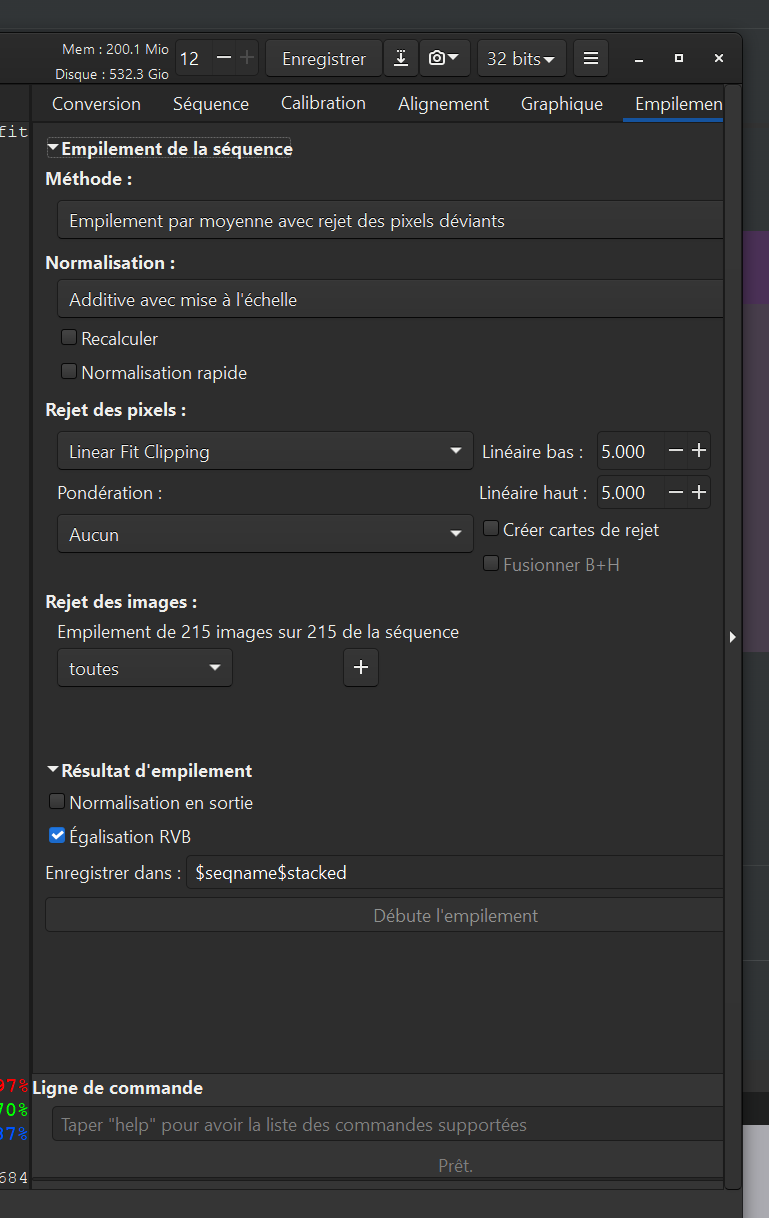The width and height of the screenshot is (769, 1218).
Task: Decrease the thread count with minus
Action: [224, 59]
